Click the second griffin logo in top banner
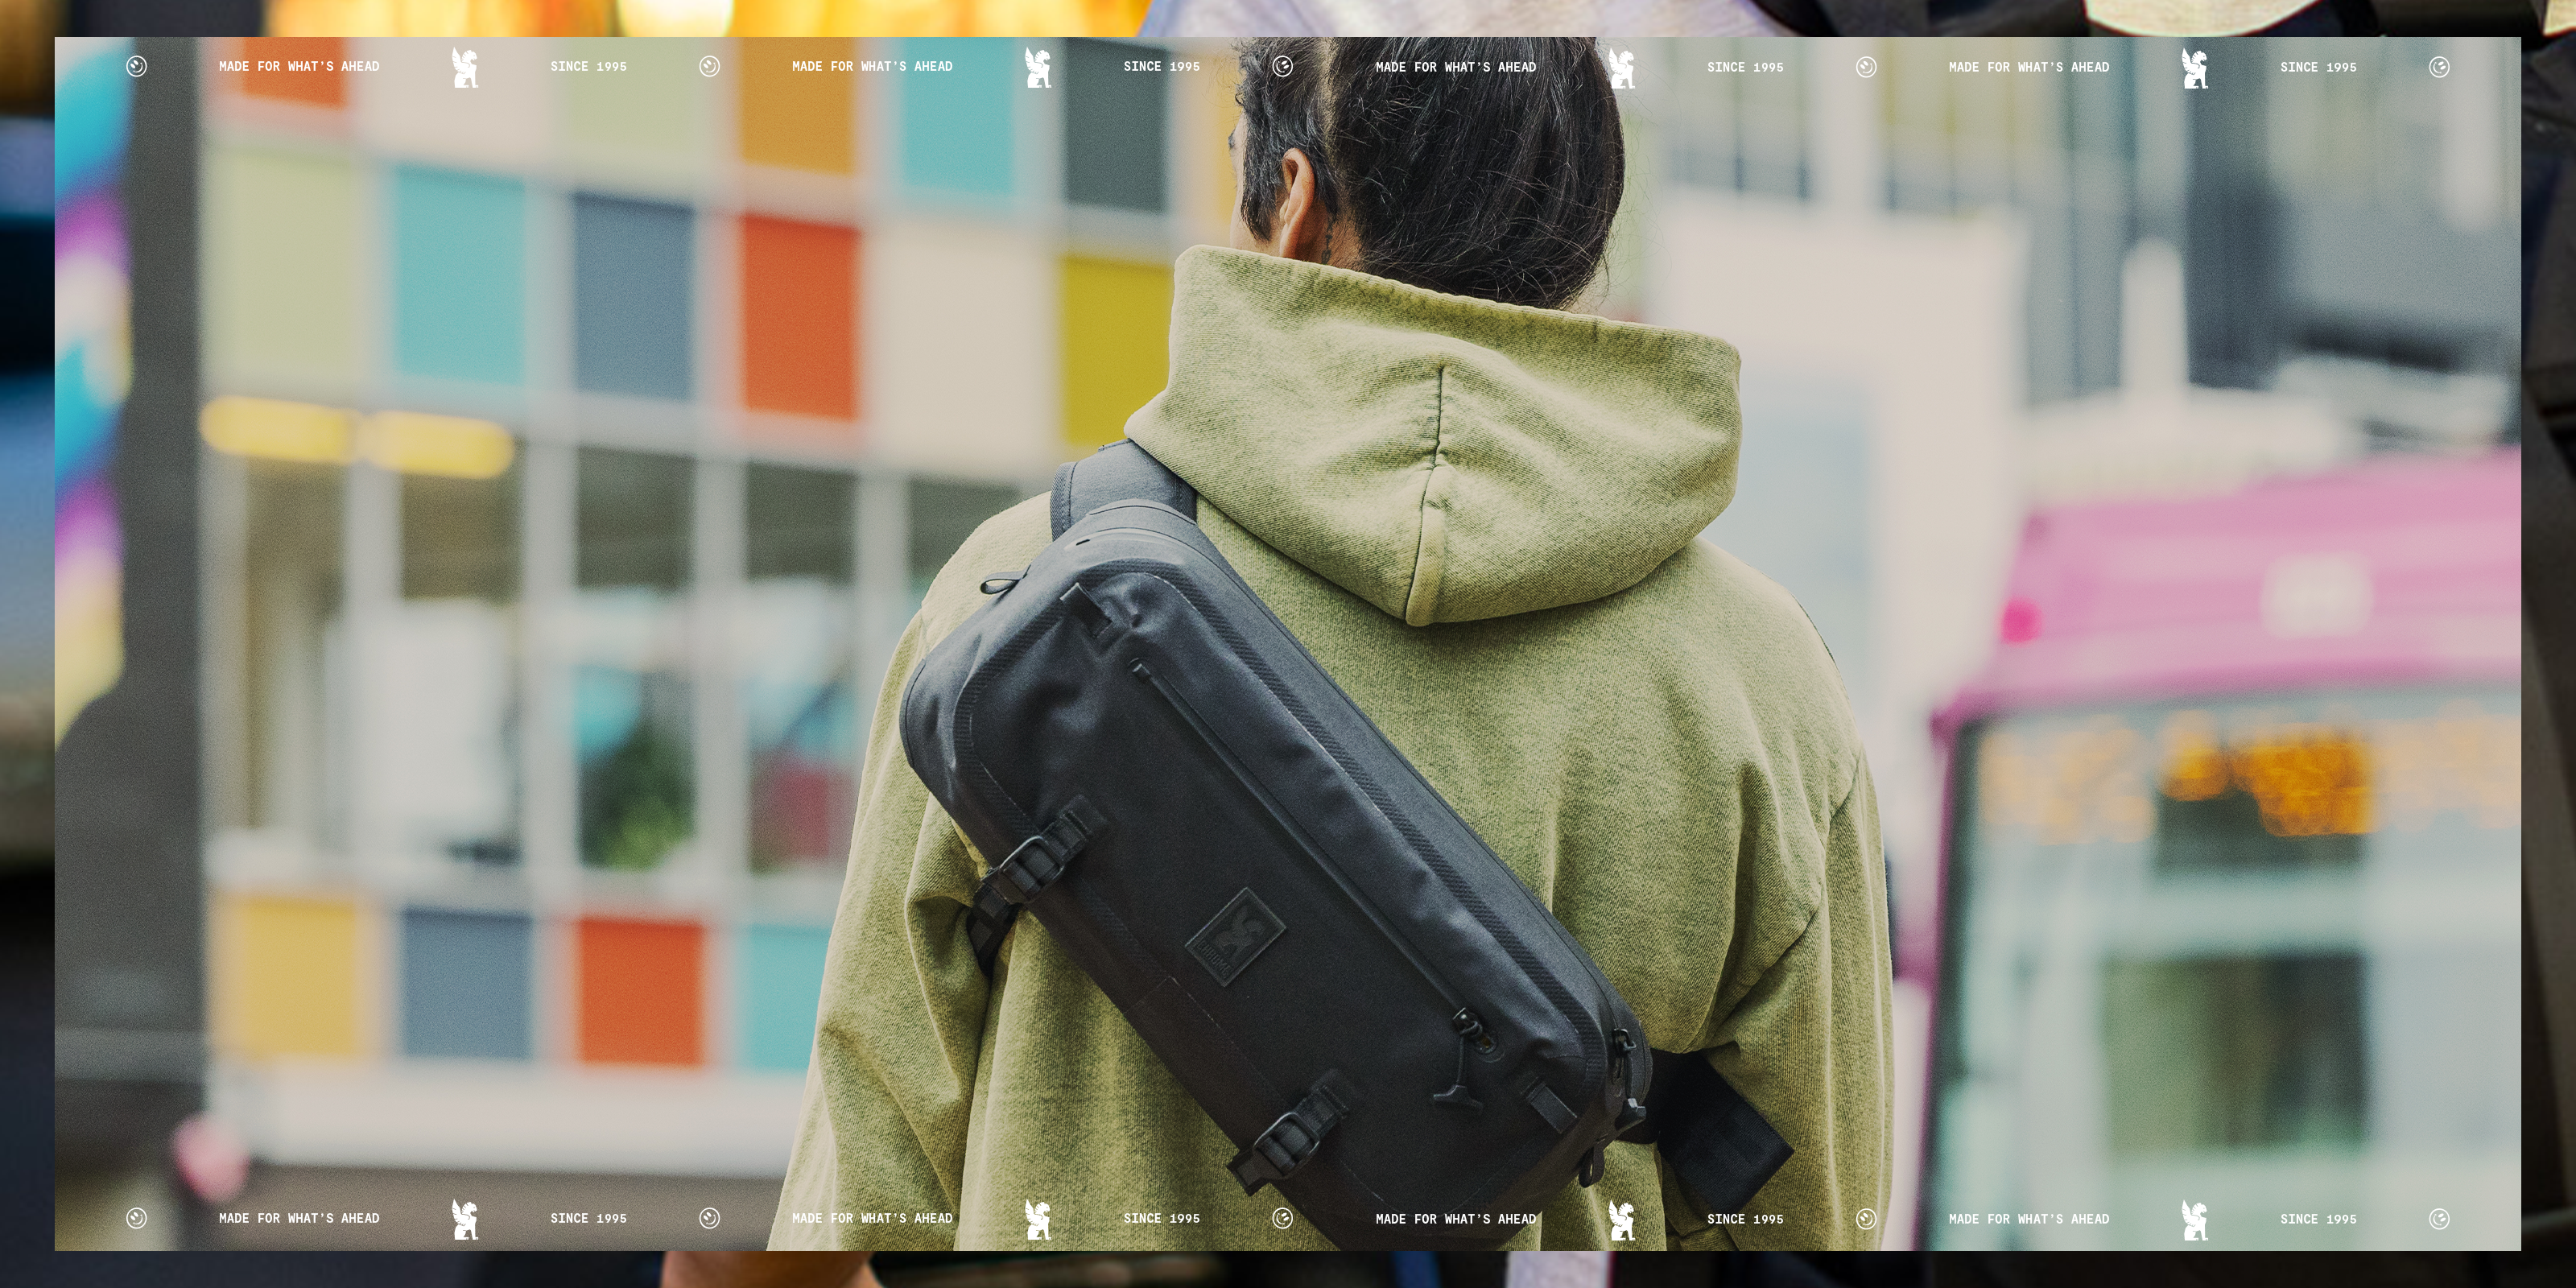The image size is (2576, 1288). coord(1038,68)
